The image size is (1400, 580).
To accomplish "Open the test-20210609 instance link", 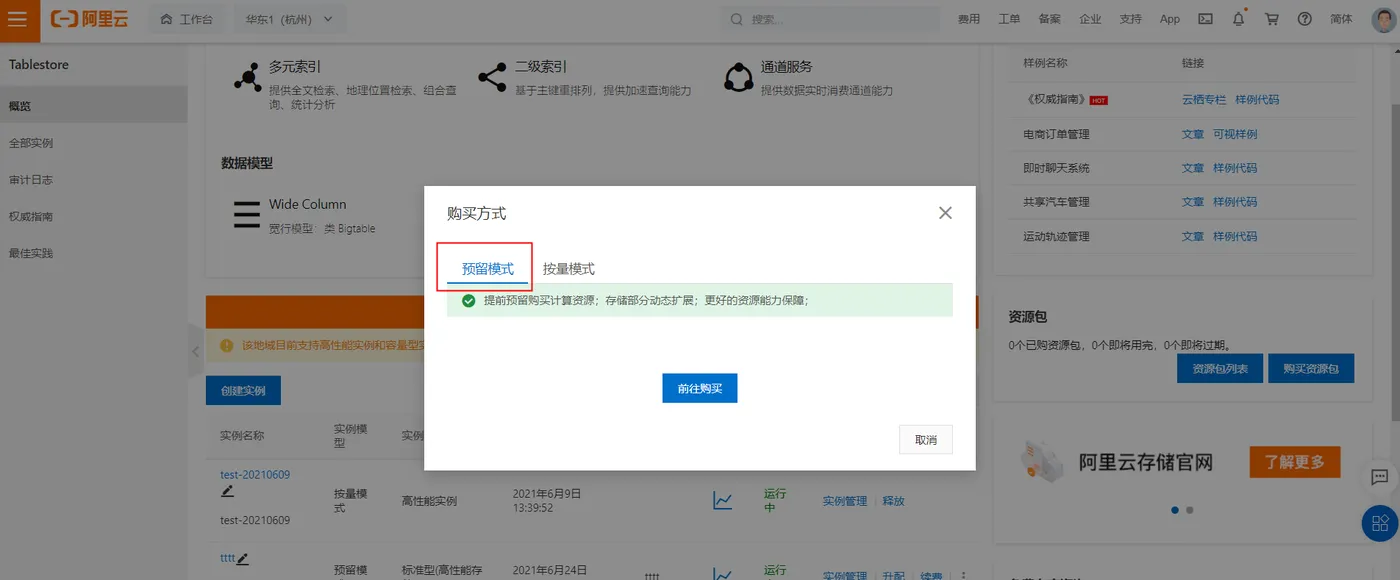I will click(255, 475).
